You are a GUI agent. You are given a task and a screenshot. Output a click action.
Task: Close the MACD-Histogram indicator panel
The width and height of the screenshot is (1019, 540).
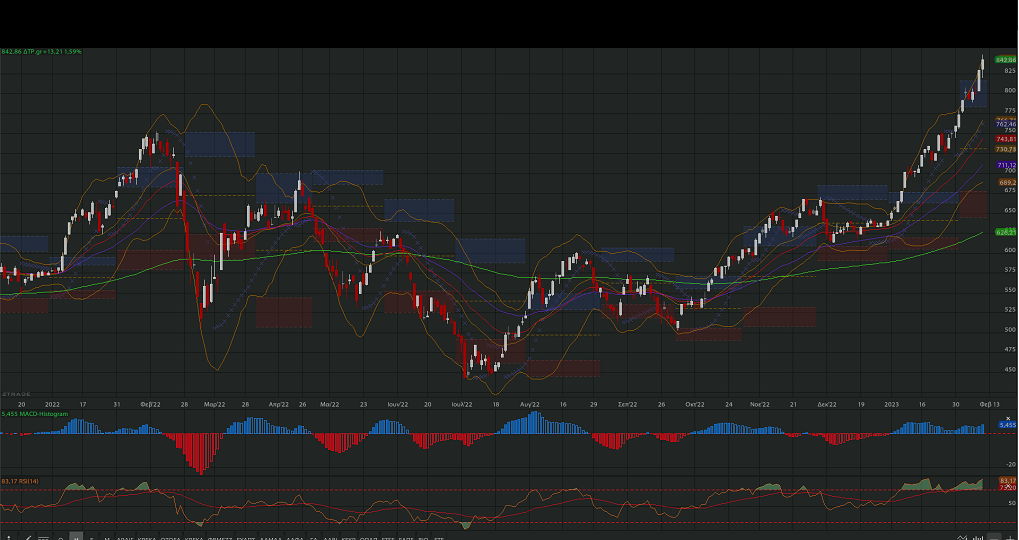(x=1008, y=418)
